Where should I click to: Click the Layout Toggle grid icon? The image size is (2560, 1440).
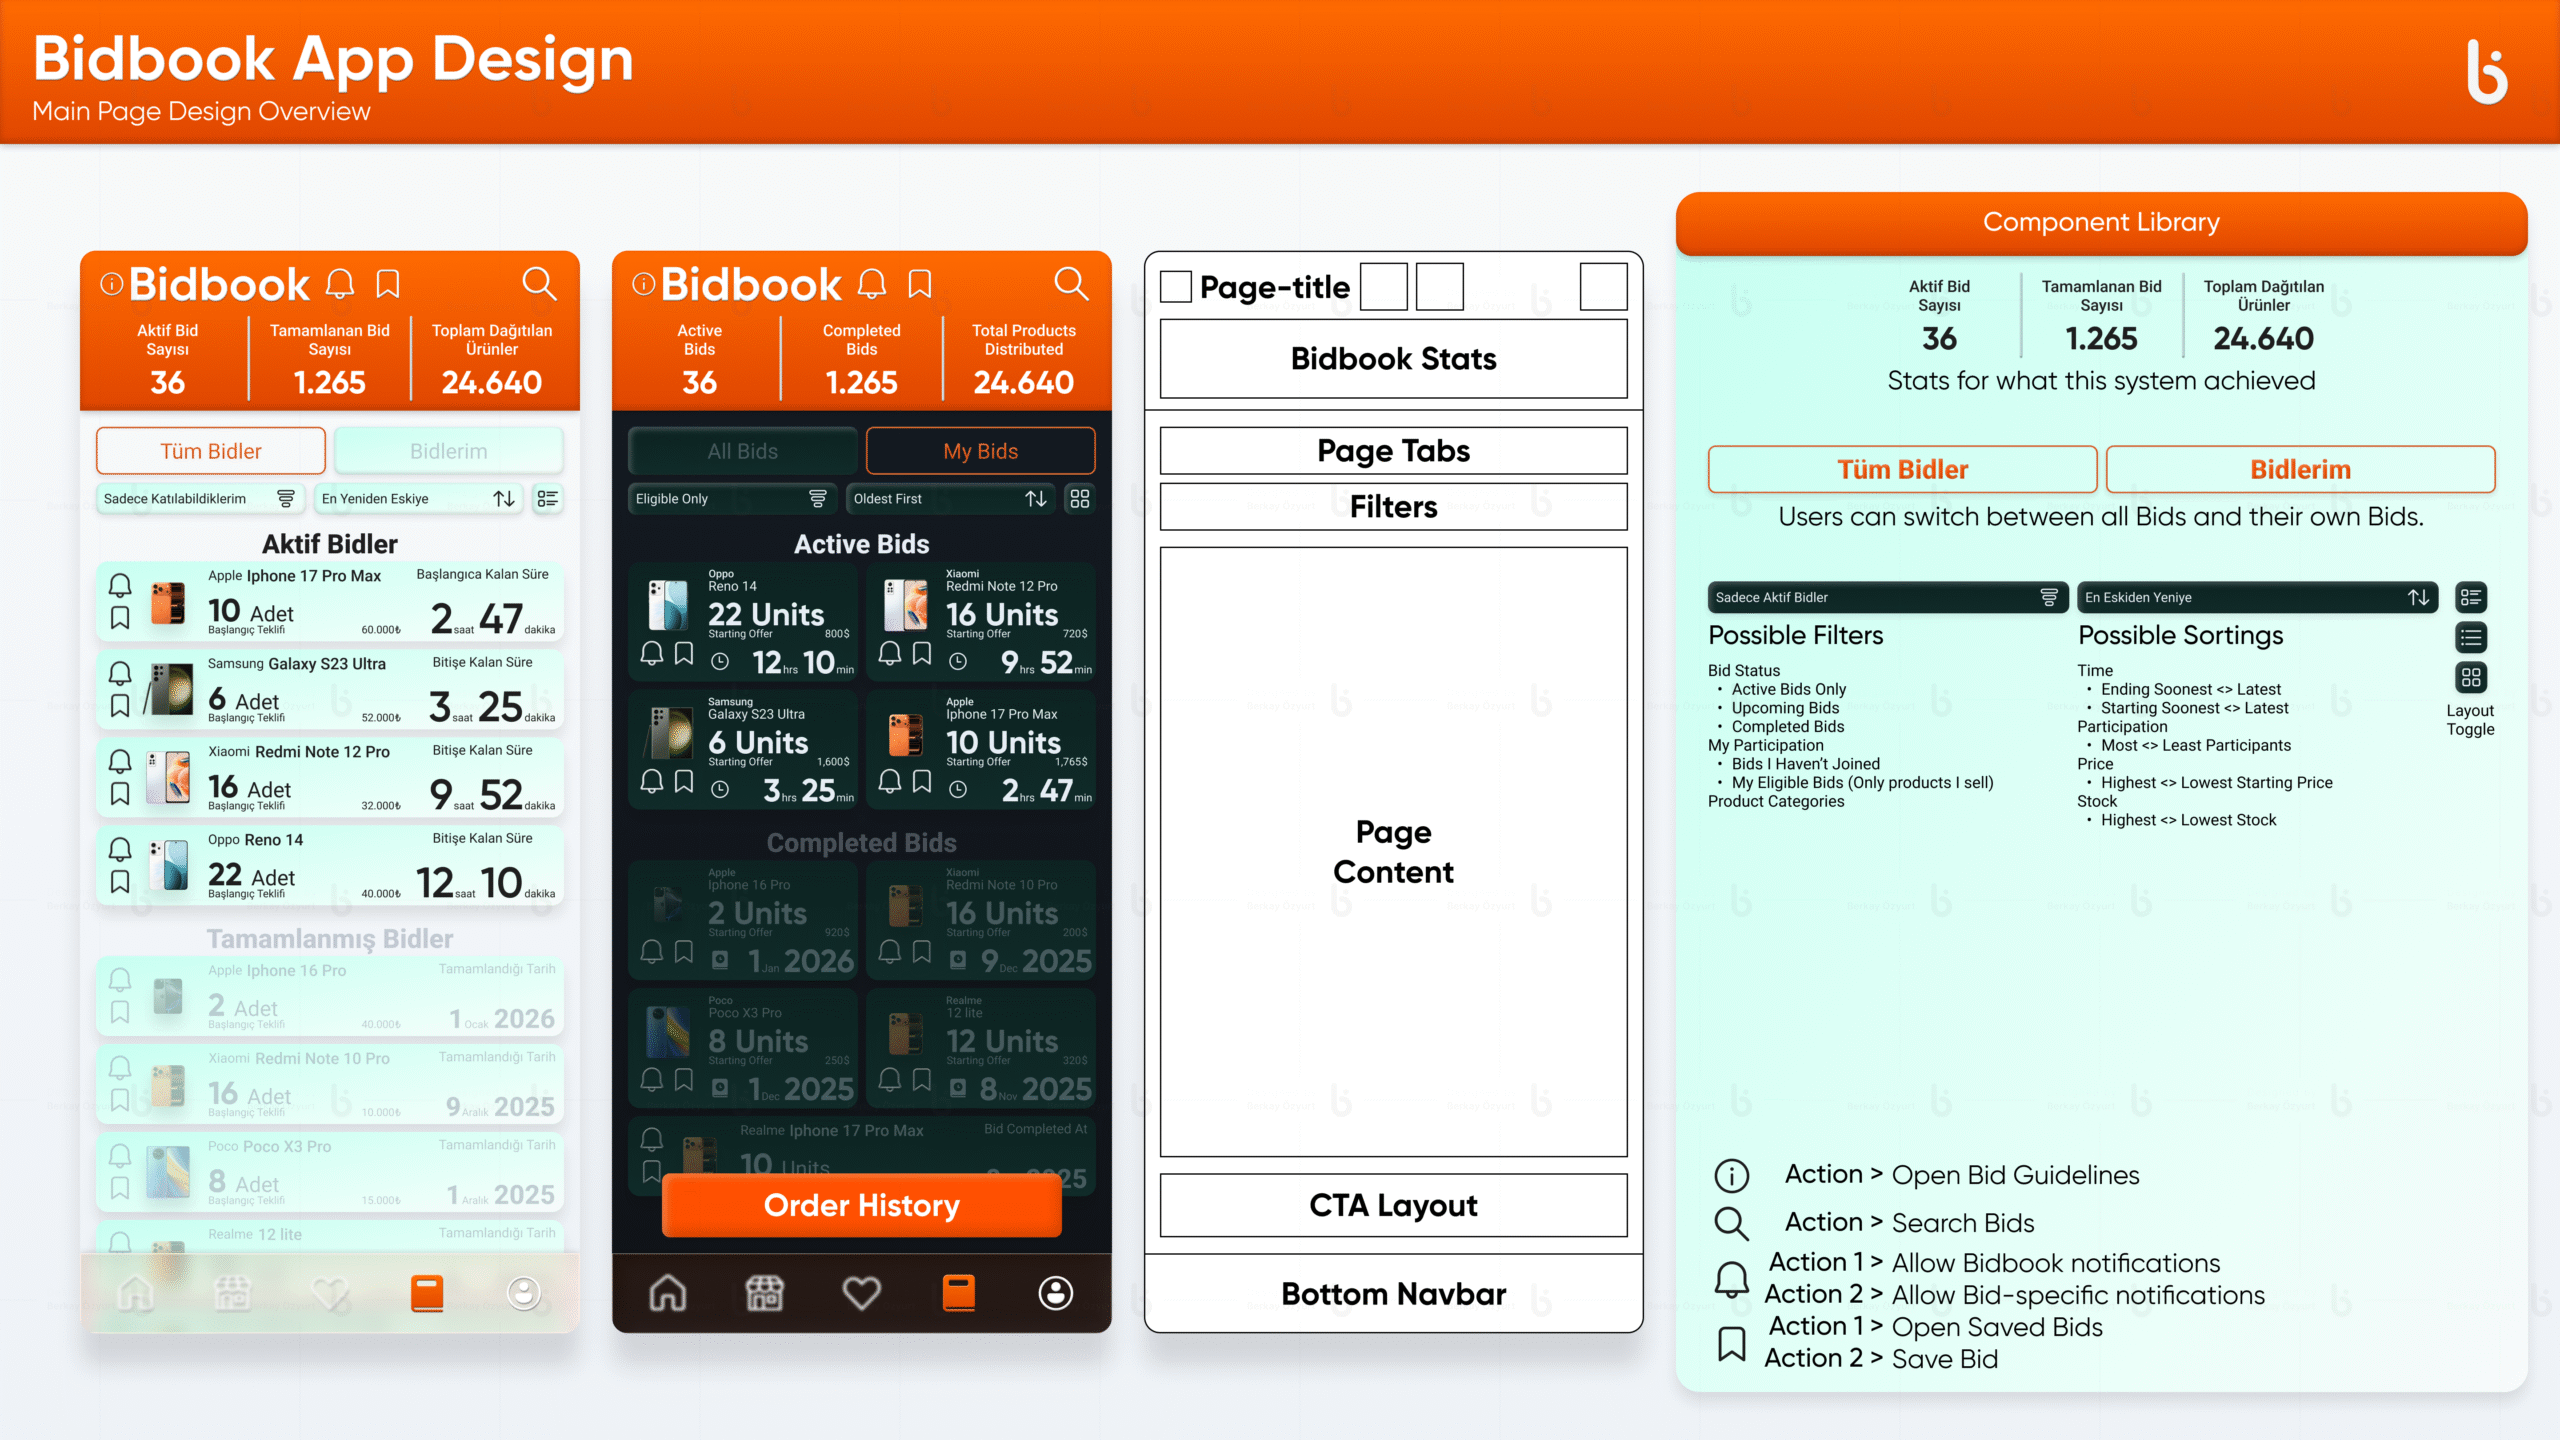(2471, 677)
